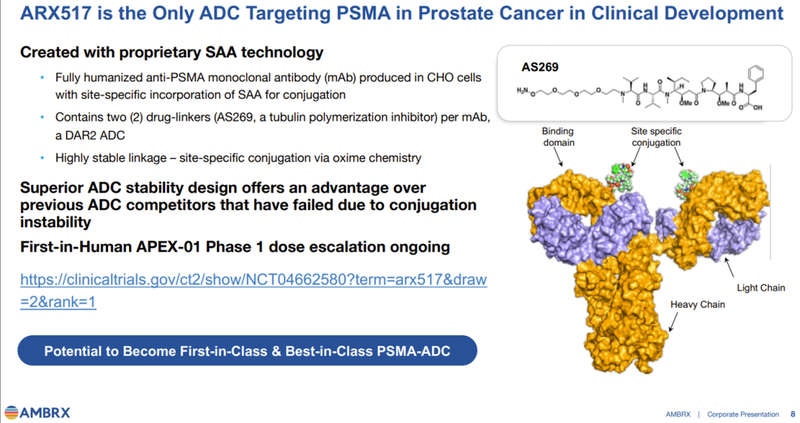Click the Corporate Presentation footer text
Image resolution: width=800 pixels, height=423 pixels.
(x=743, y=414)
